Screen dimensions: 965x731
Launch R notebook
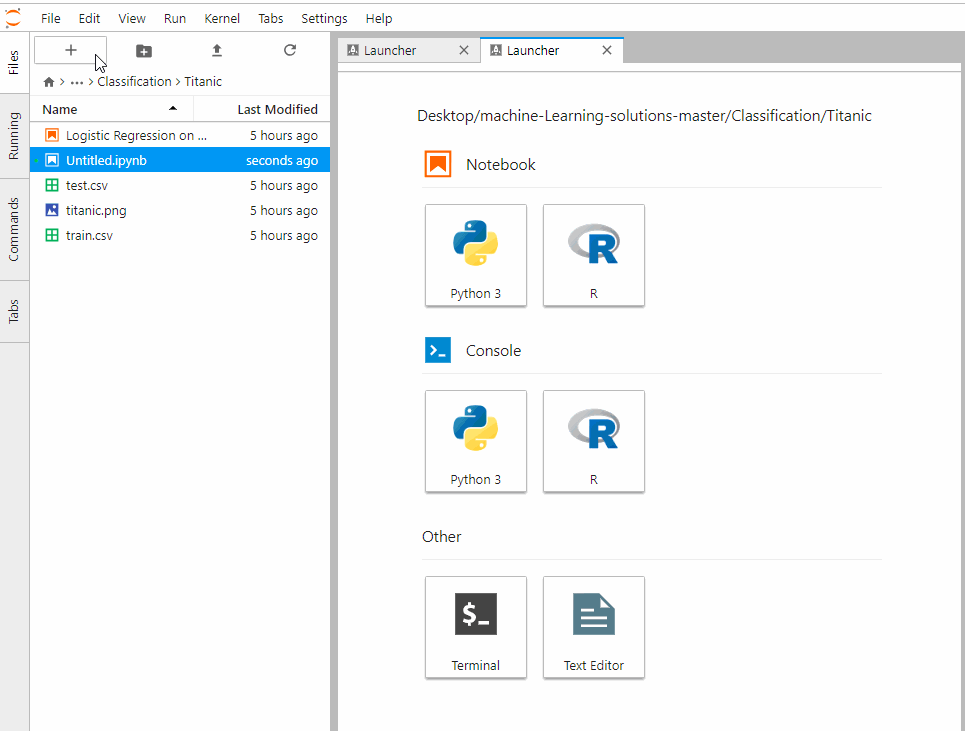click(x=594, y=255)
